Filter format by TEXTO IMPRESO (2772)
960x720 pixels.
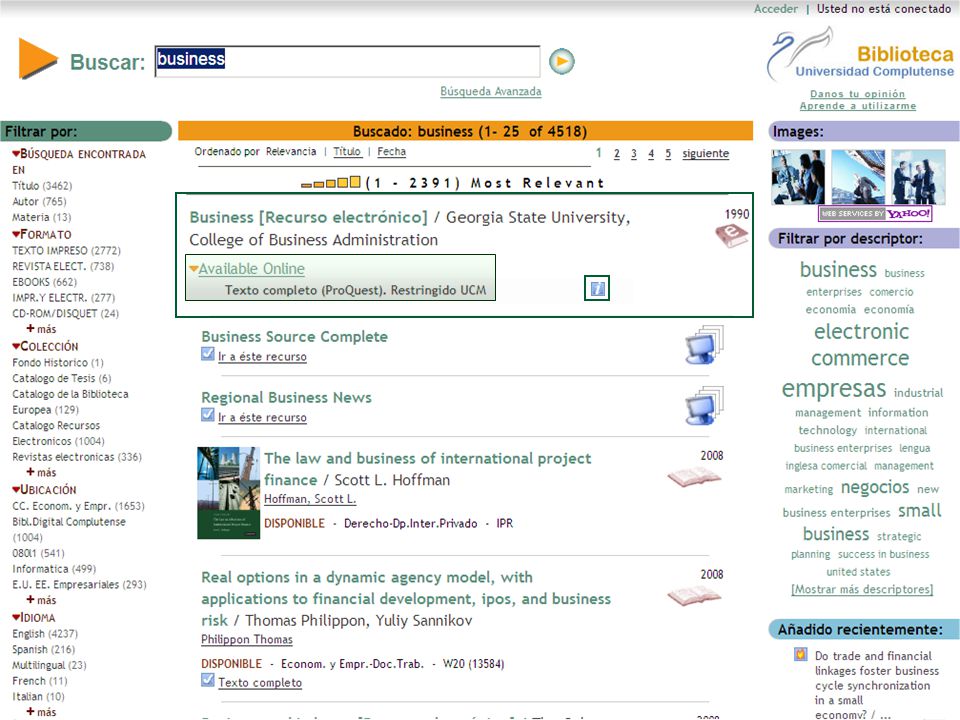66,250
